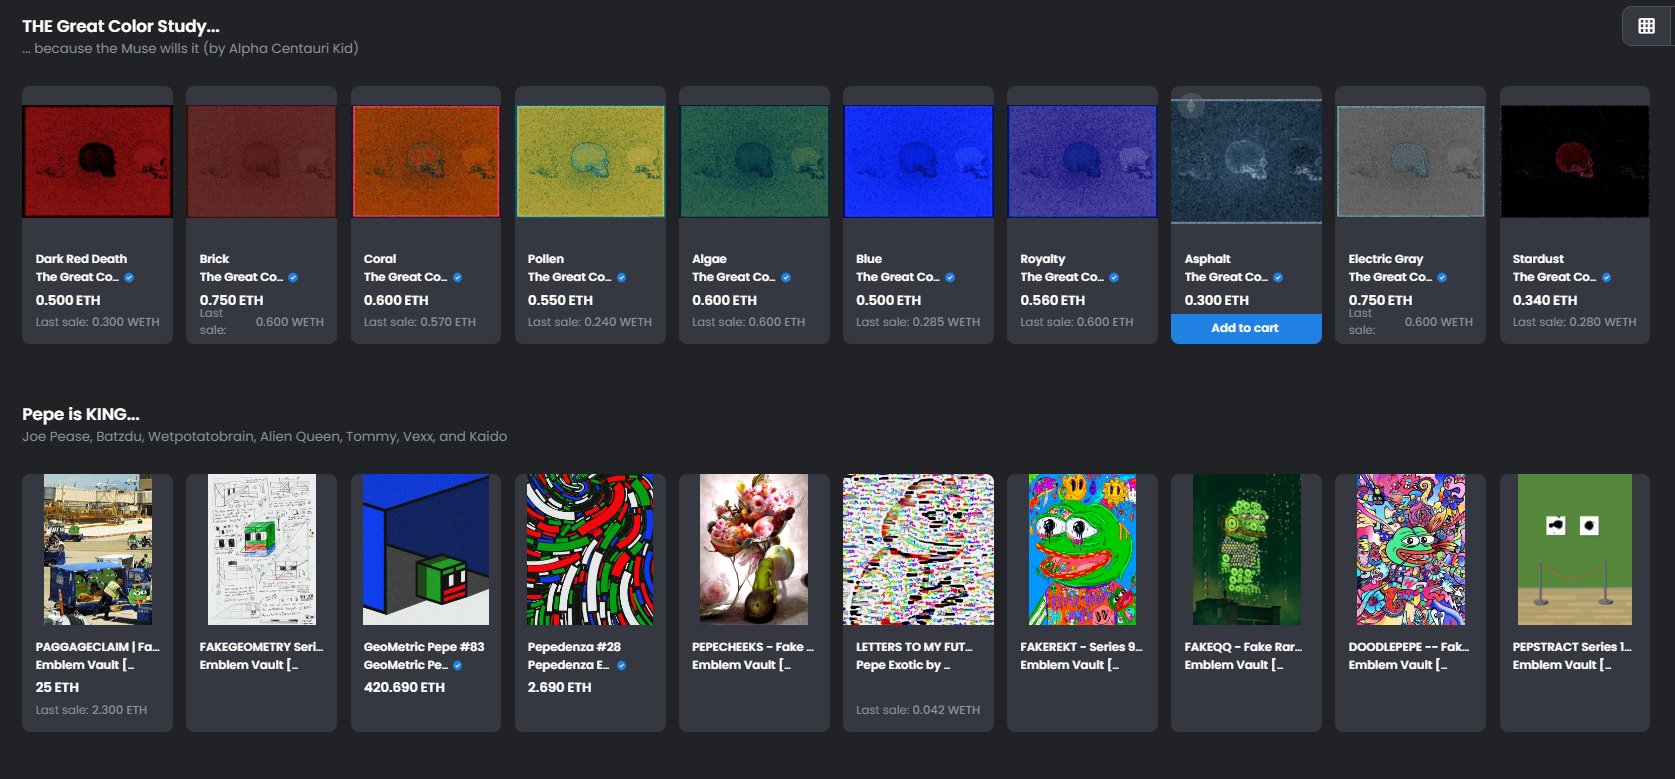The width and height of the screenshot is (1675, 779).
Task: Open the Asphalt artwork image
Action: click(1246, 161)
